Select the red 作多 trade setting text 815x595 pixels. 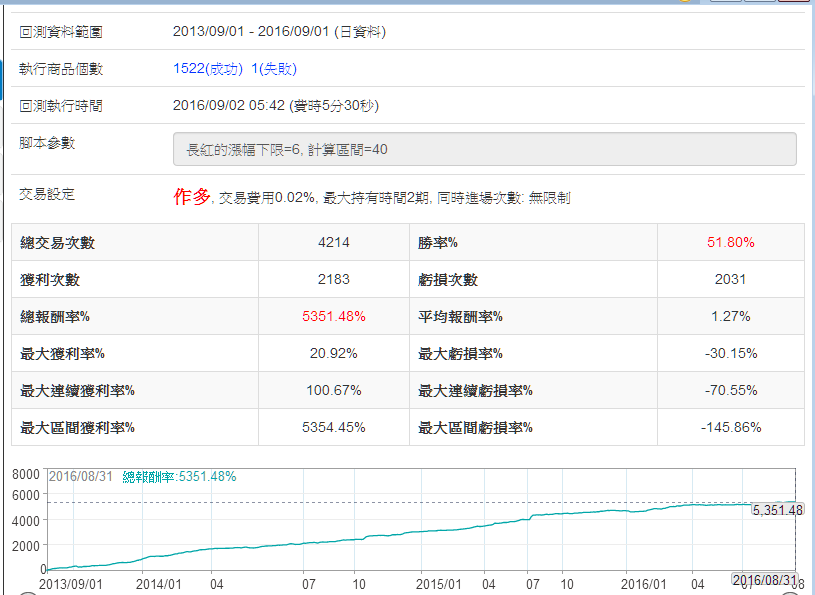(x=192, y=197)
